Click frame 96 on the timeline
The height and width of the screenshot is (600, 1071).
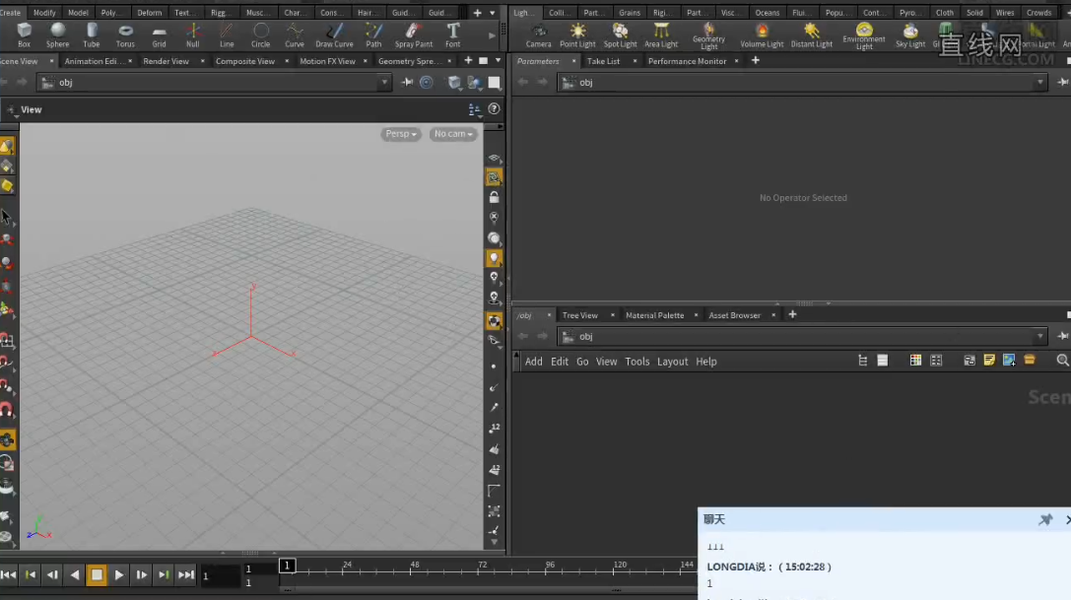point(549,566)
